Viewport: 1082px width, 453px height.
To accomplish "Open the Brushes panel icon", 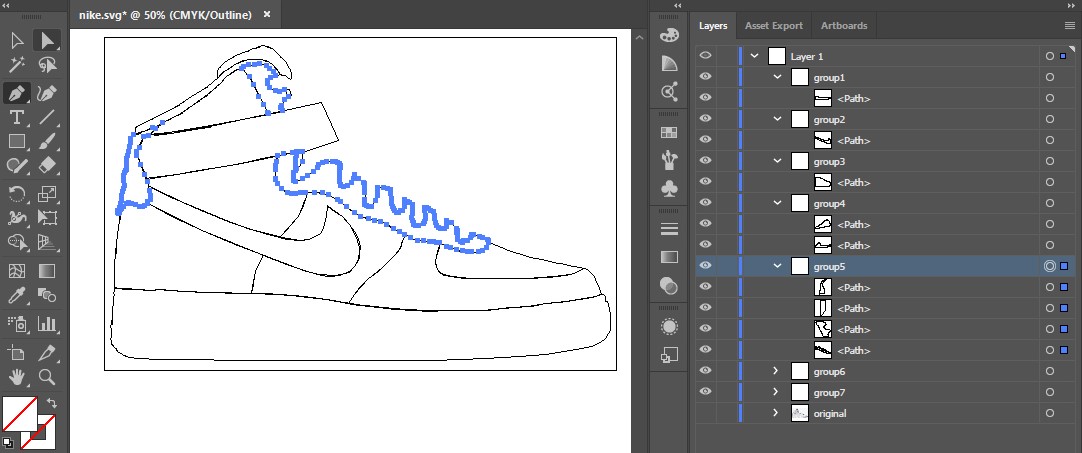I will click(x=669, y=160).
